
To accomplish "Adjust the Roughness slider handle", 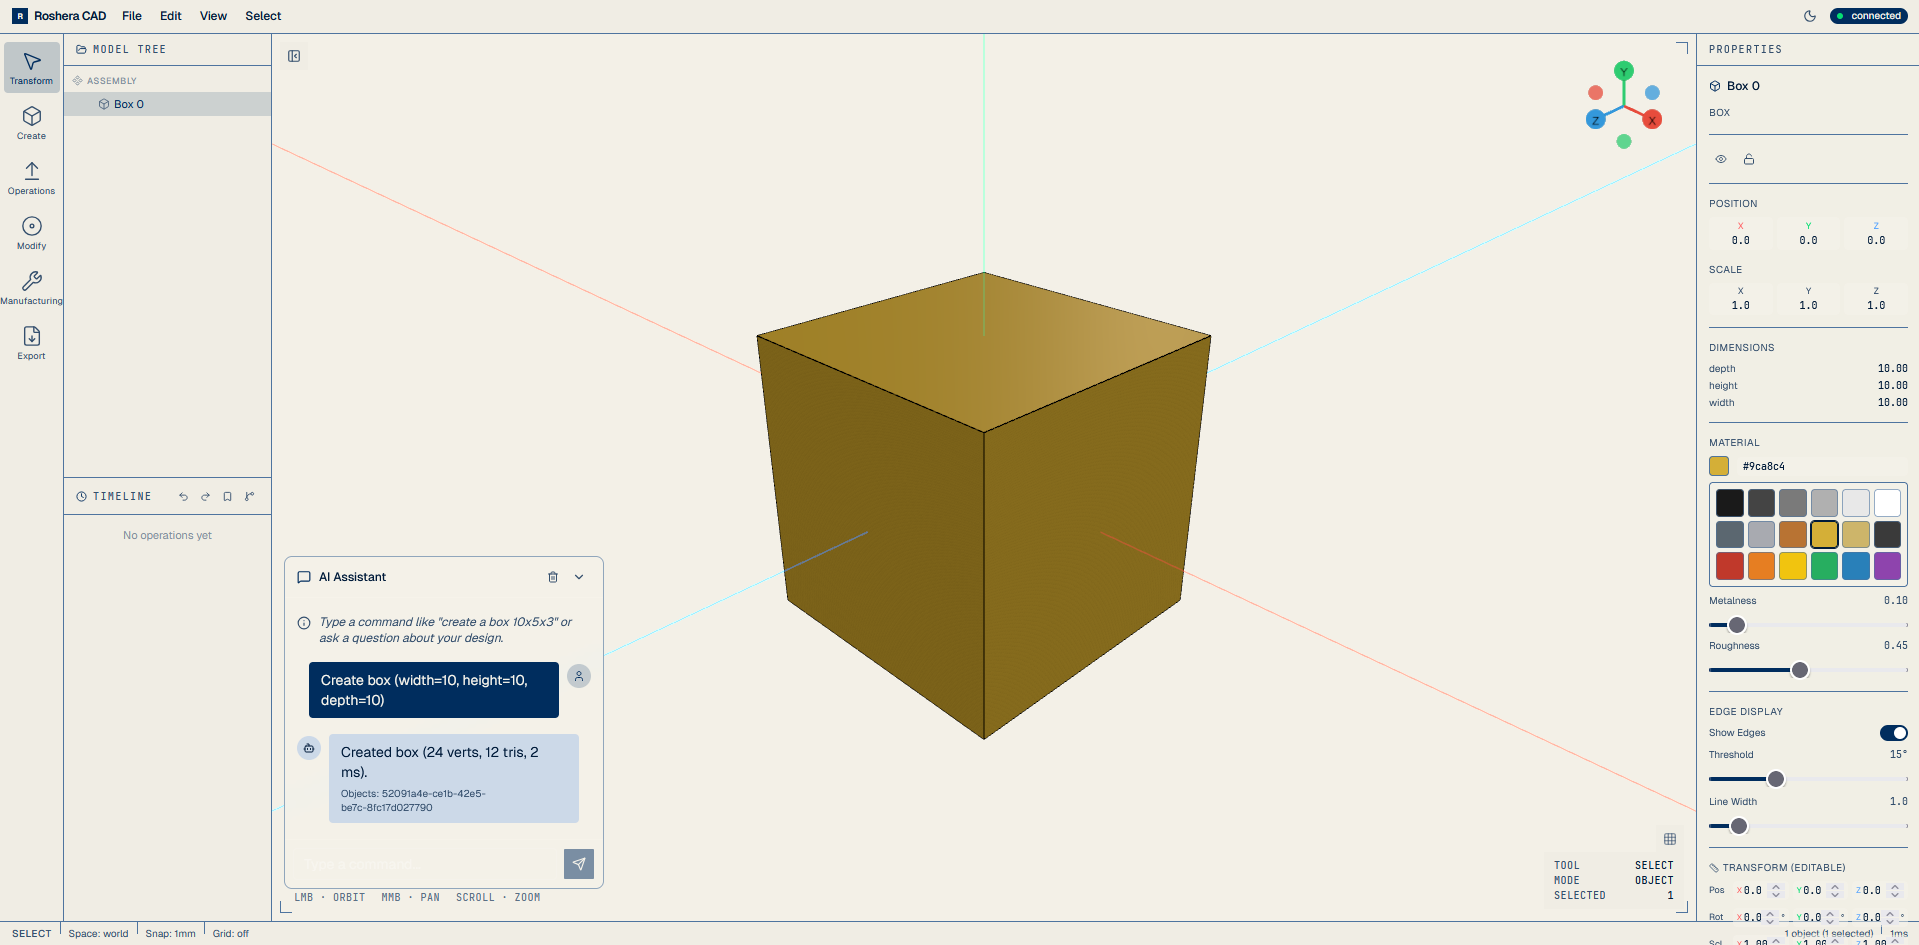I will pyautogui.click(x=1800, y=670).
